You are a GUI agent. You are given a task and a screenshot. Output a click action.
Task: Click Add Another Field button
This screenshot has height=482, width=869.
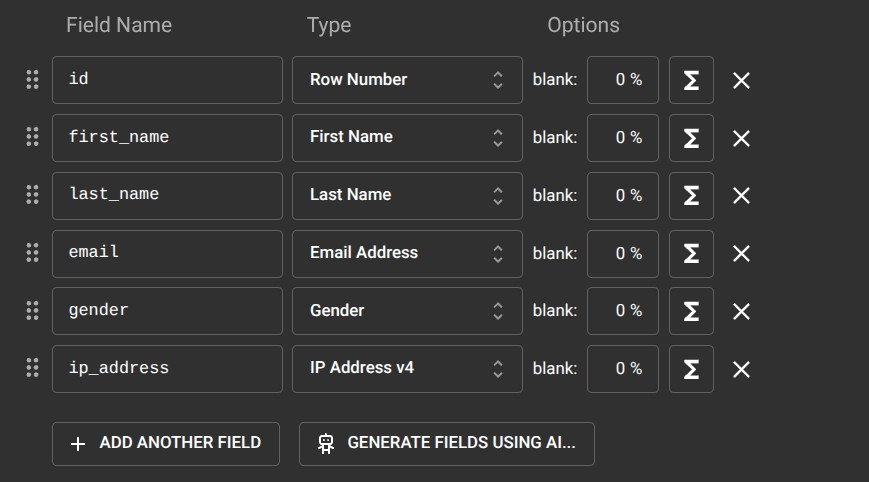166,443
